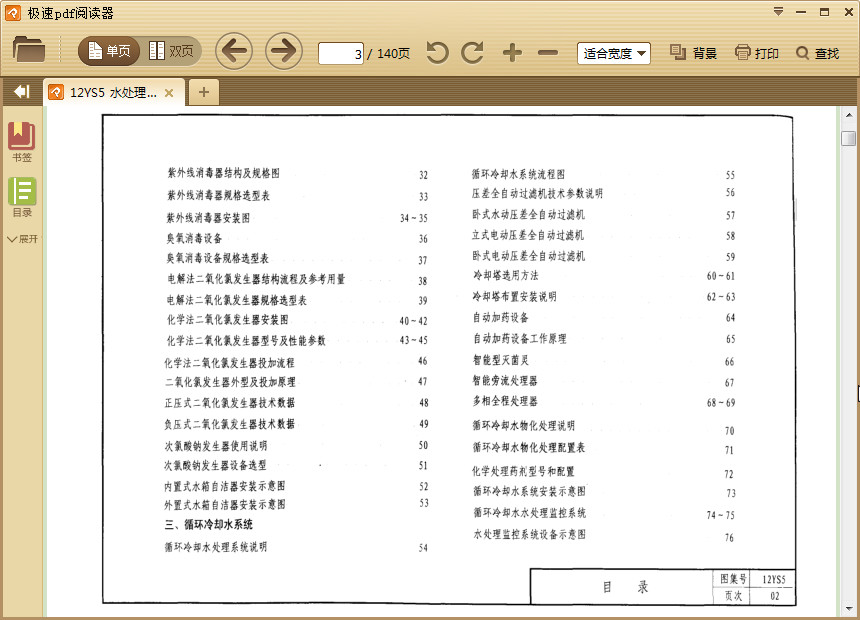860x620 pixels.
Task: Click the text 外置式水箱自洁器安装示意图
Action: (224, 505)
